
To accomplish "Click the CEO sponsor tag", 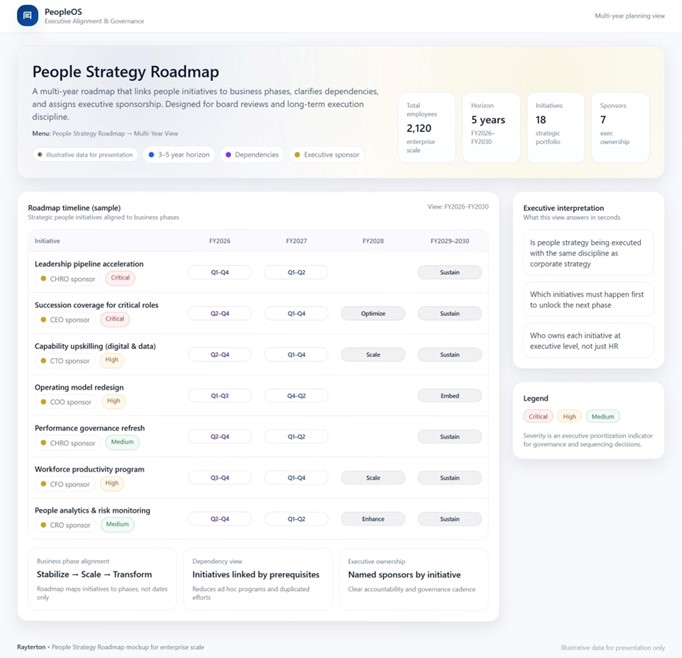I will click(x=65, y=320).
